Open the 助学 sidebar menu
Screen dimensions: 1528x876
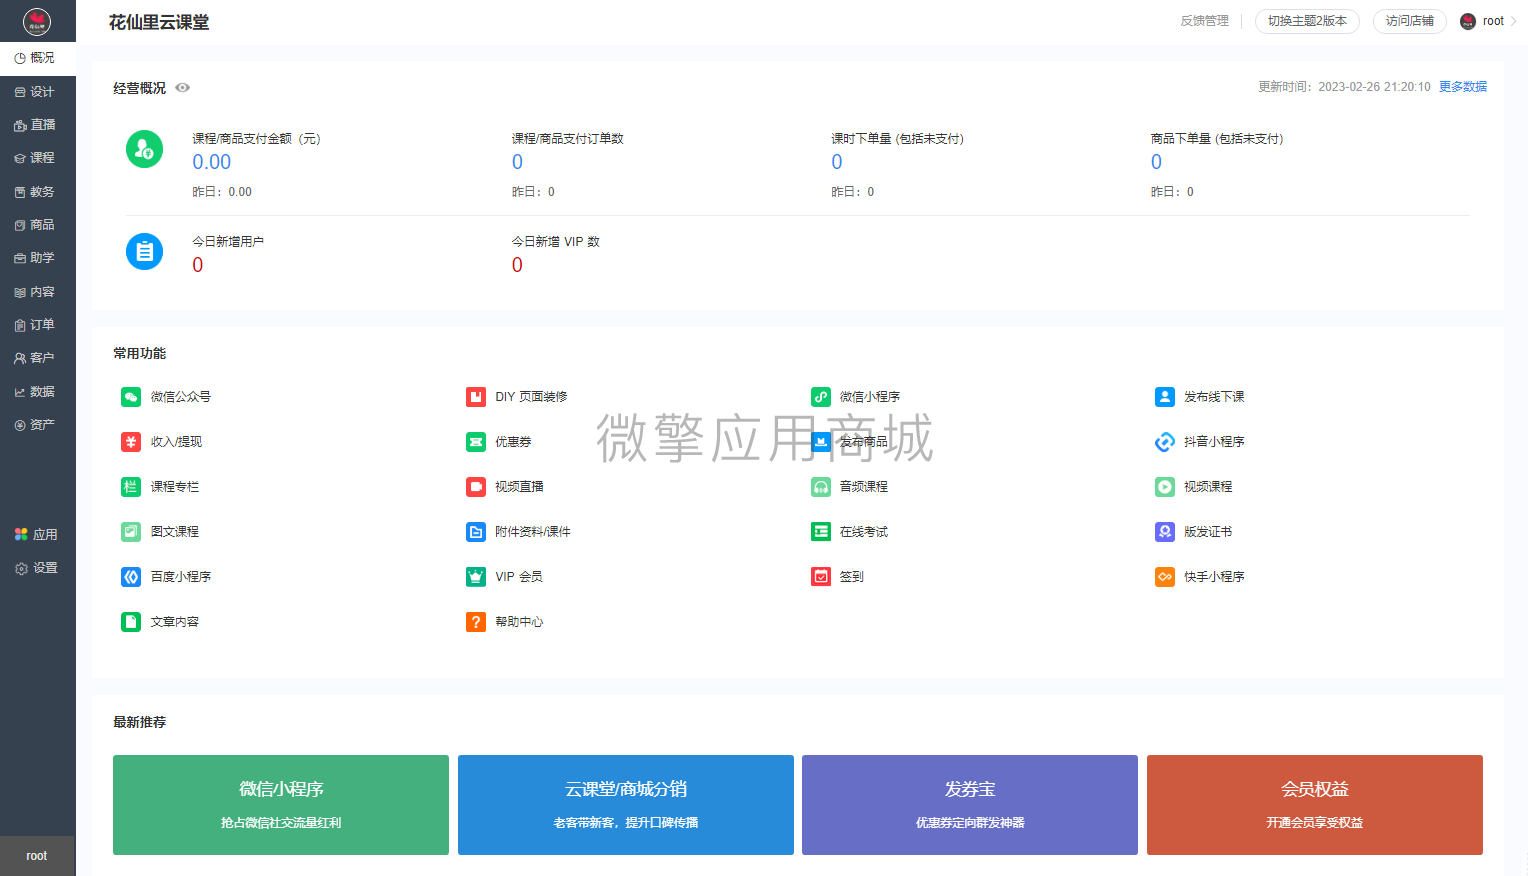(x=38, y=258)
